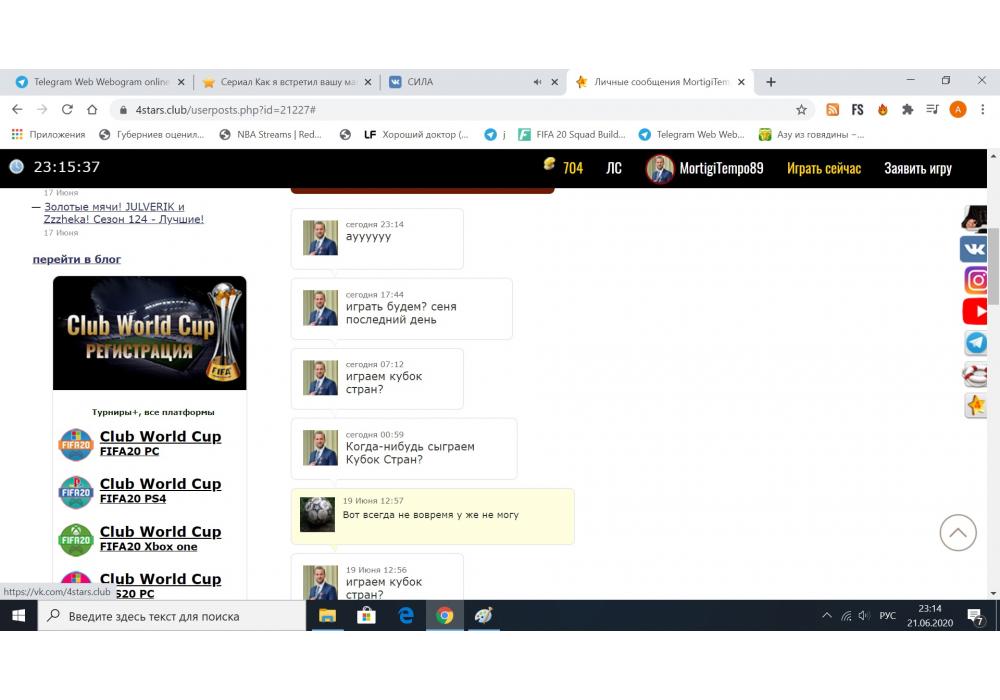This screenshot has width=1000, height=700.
Task: Mute the СИЛА tab audio icon
Action: coord(537,82)
